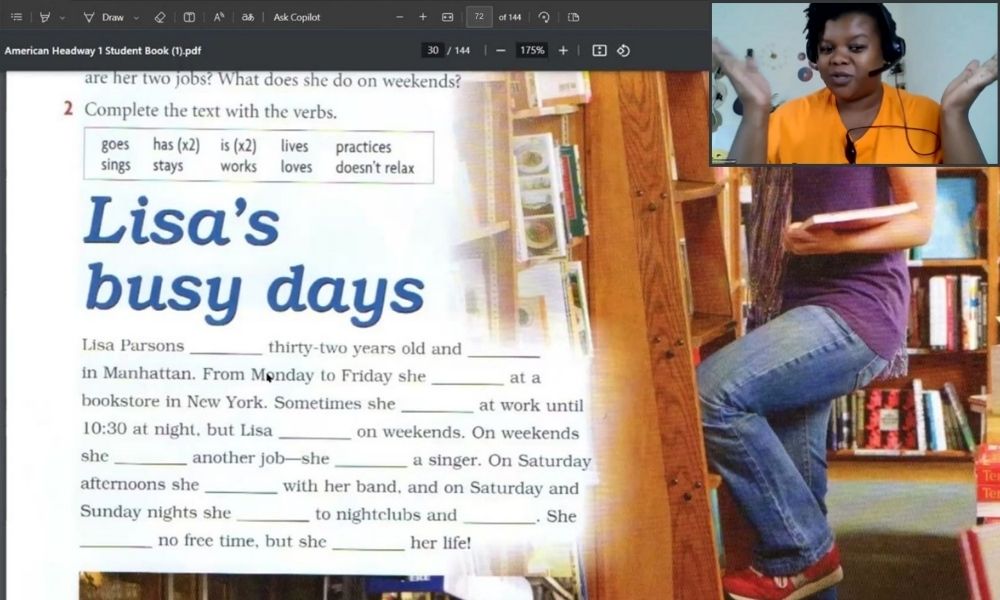The image size is (1000, 600).
Task: Open the table of contents panel
Action: (17, 17)
